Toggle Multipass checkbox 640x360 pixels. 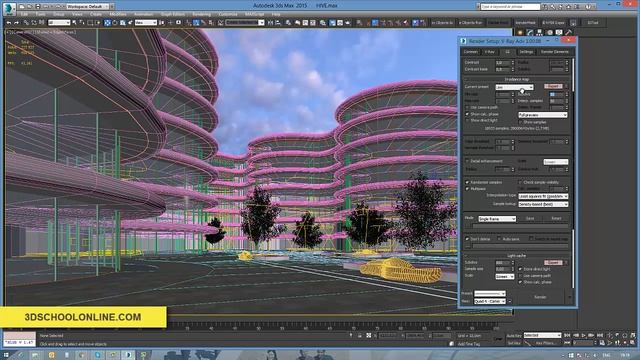[467, 189]
